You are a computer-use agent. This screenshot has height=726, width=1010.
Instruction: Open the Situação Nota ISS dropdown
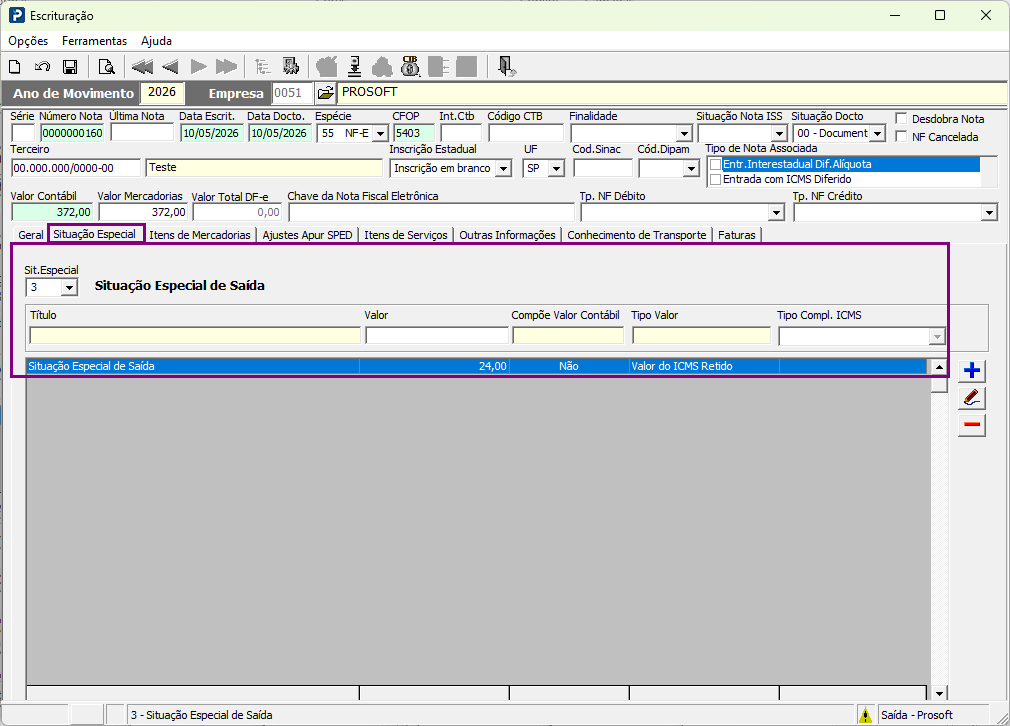click(779, 133)
